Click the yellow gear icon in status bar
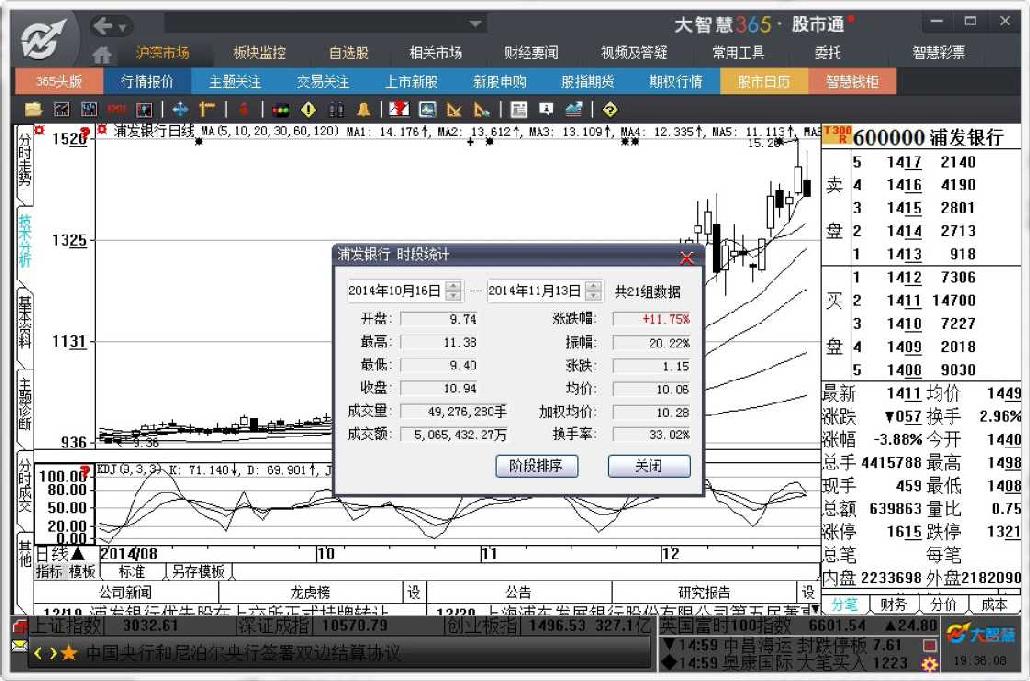Screen dimensions: 1030x681 (x=929, y=664)
